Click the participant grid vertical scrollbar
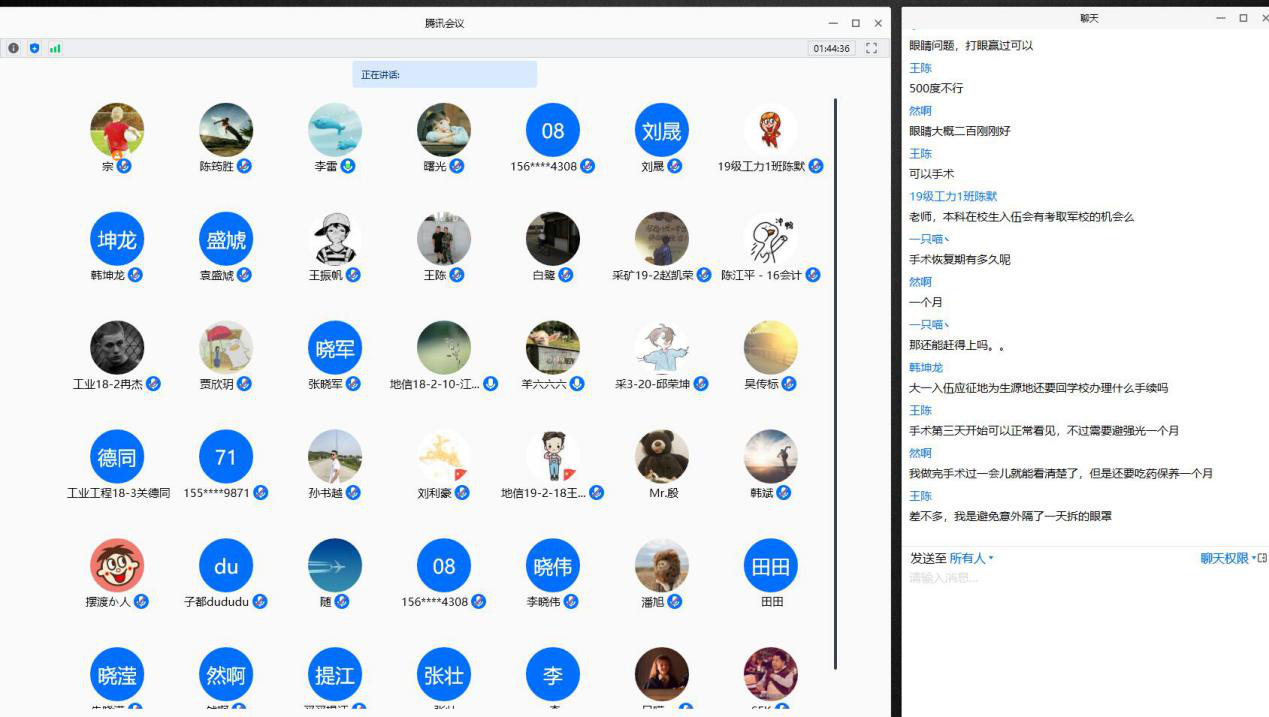The width and height of the screenshot is (1269, 717). point(835,380)
